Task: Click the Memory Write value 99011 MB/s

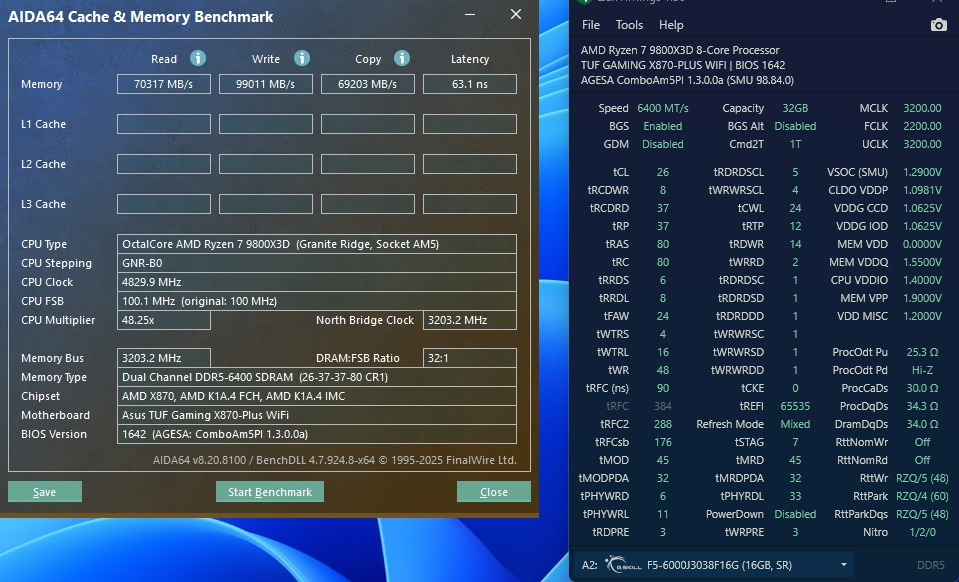Action: [266, 84]
